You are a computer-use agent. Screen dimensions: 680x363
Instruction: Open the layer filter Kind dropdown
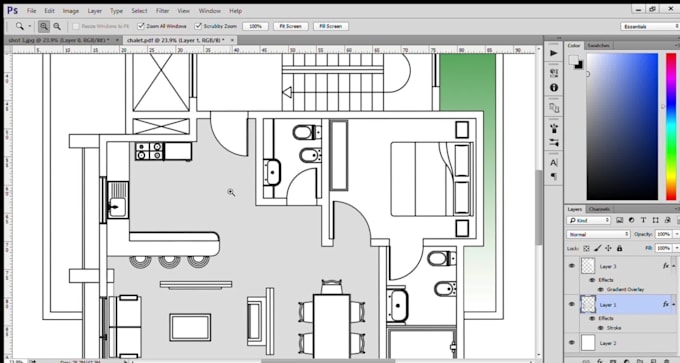(x=589, y=220)
